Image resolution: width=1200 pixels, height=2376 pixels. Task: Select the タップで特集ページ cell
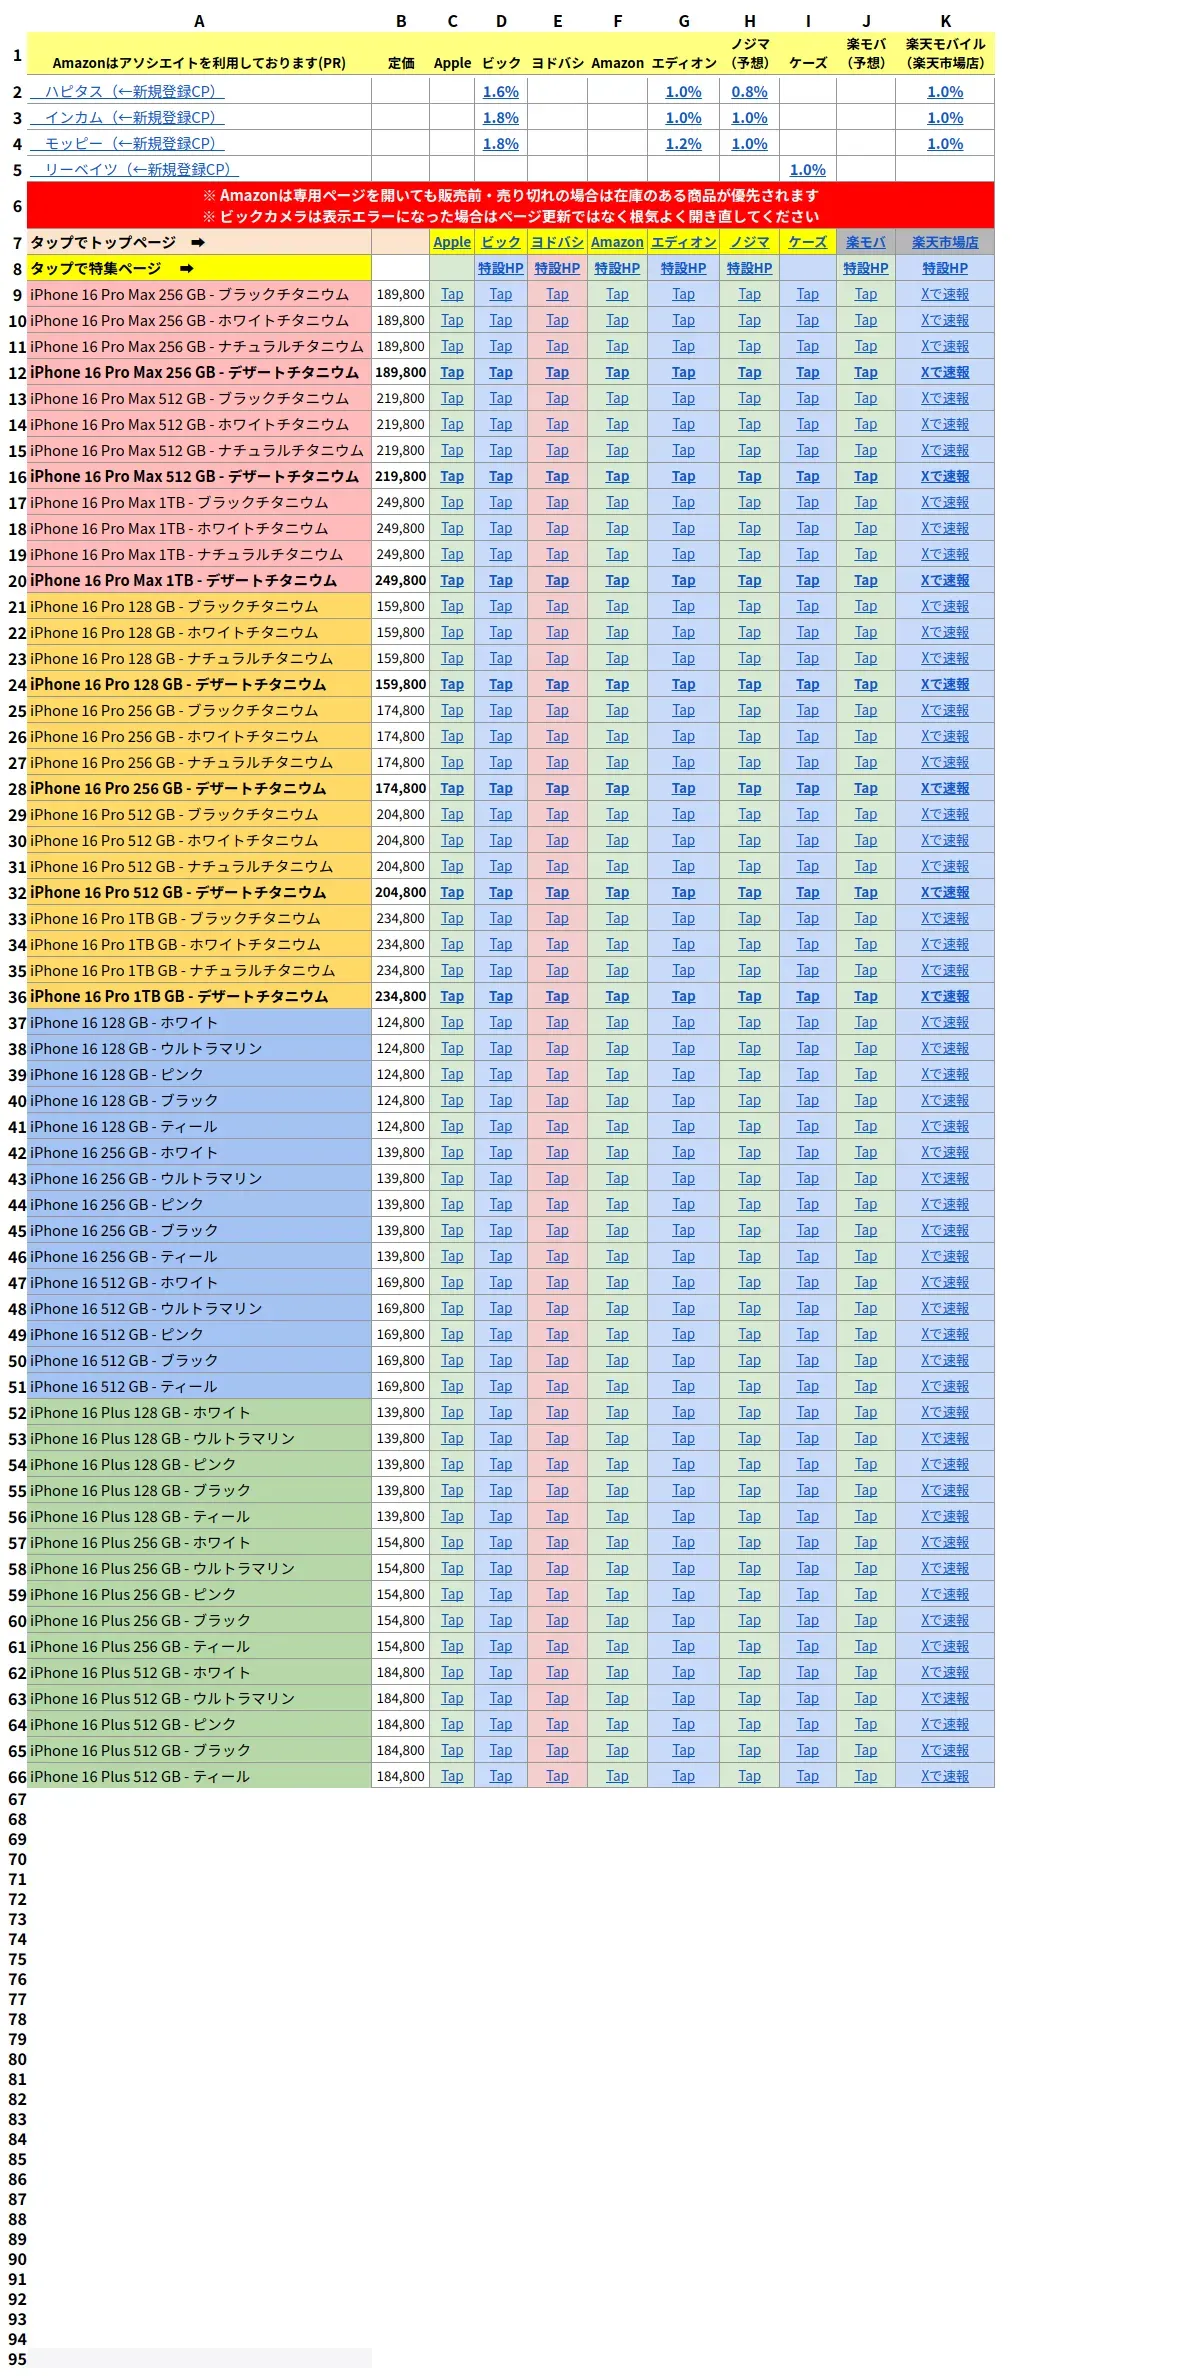(x=199, y=268)
